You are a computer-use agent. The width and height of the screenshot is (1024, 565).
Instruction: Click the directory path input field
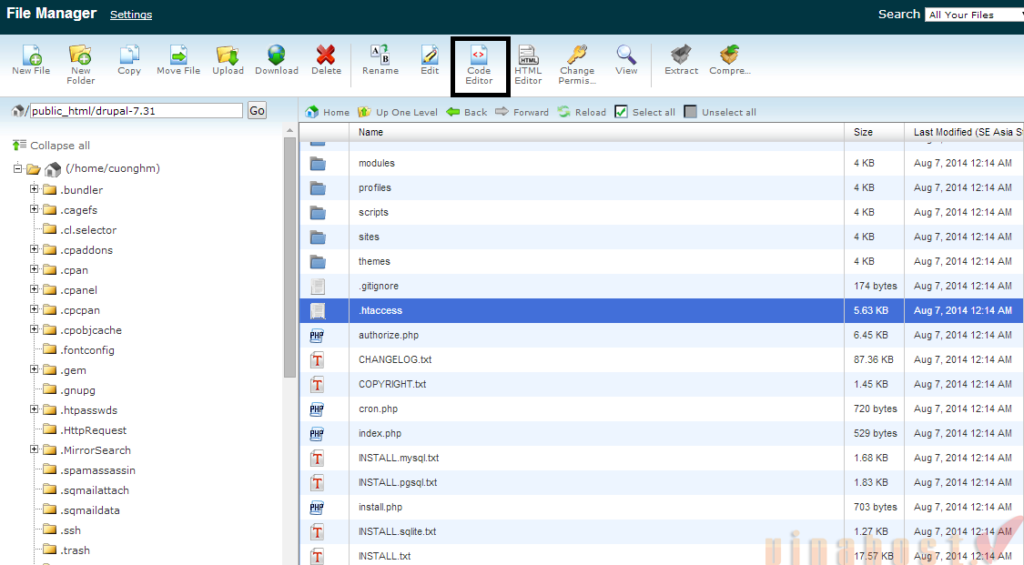(x=135, y=111)
